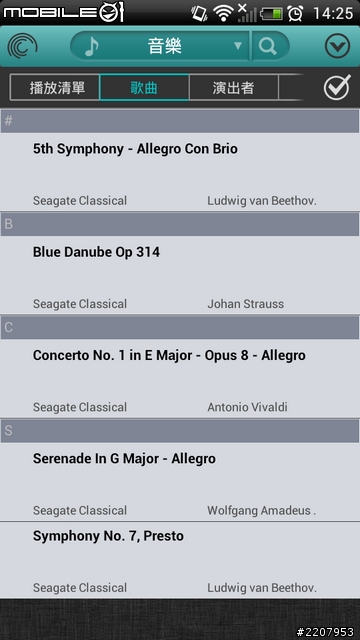Tap the battery status icon

click(x=272, y=14)
